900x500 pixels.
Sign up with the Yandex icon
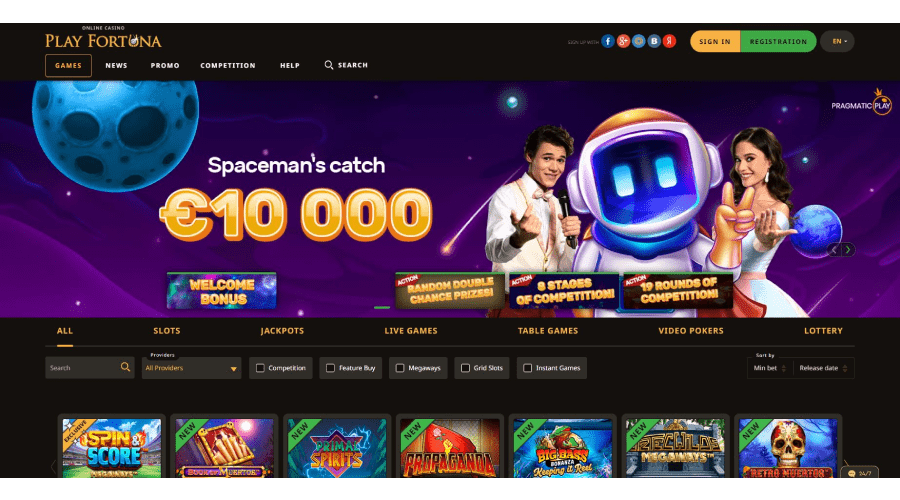coord(669,41)
